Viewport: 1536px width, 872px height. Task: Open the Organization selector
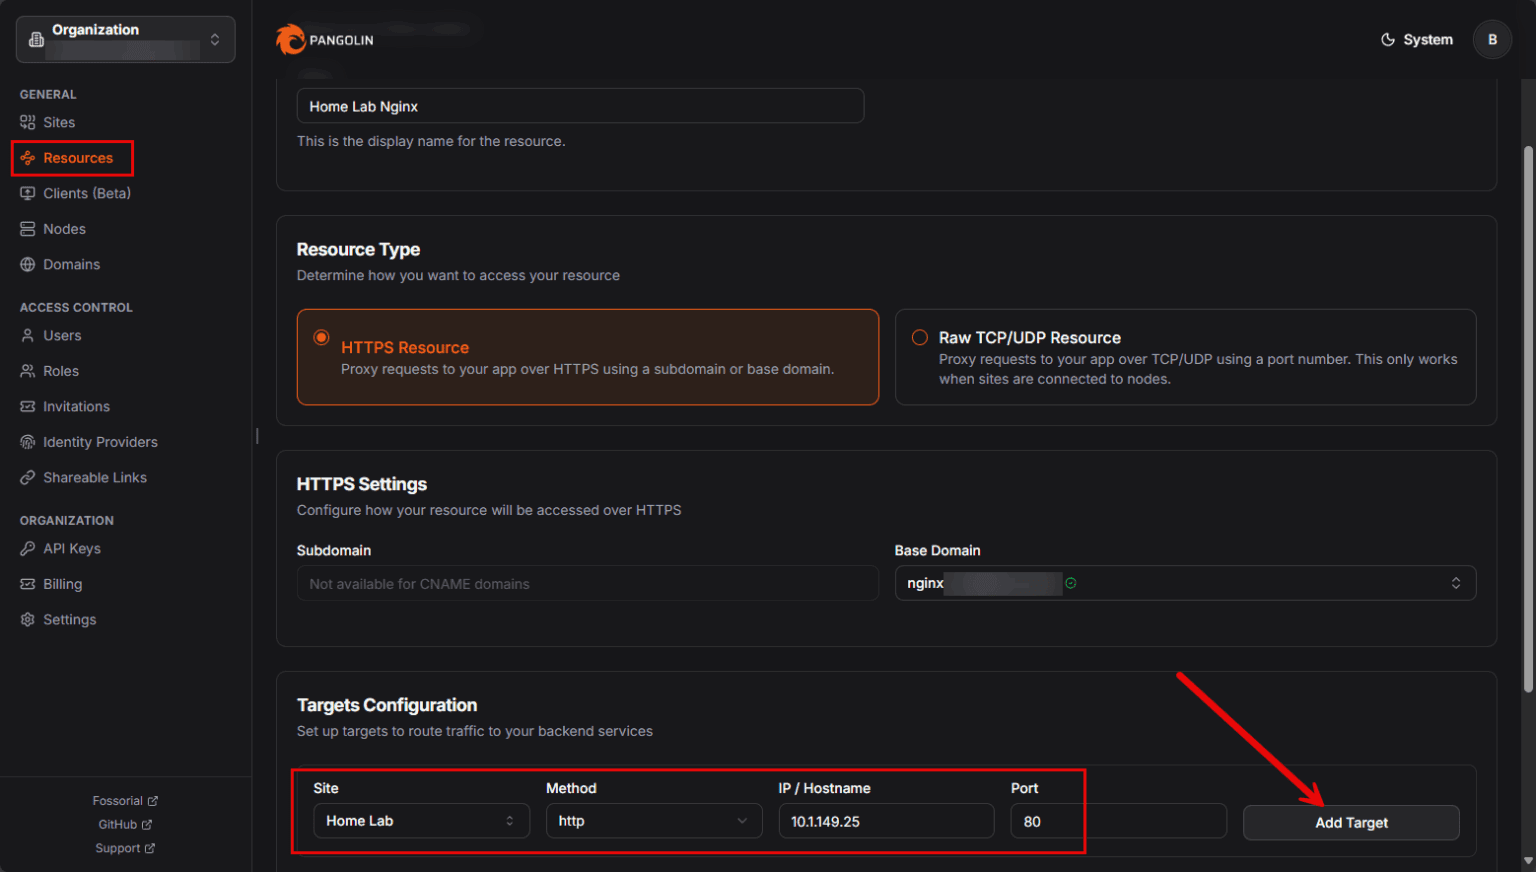click(x=125, y=39)
